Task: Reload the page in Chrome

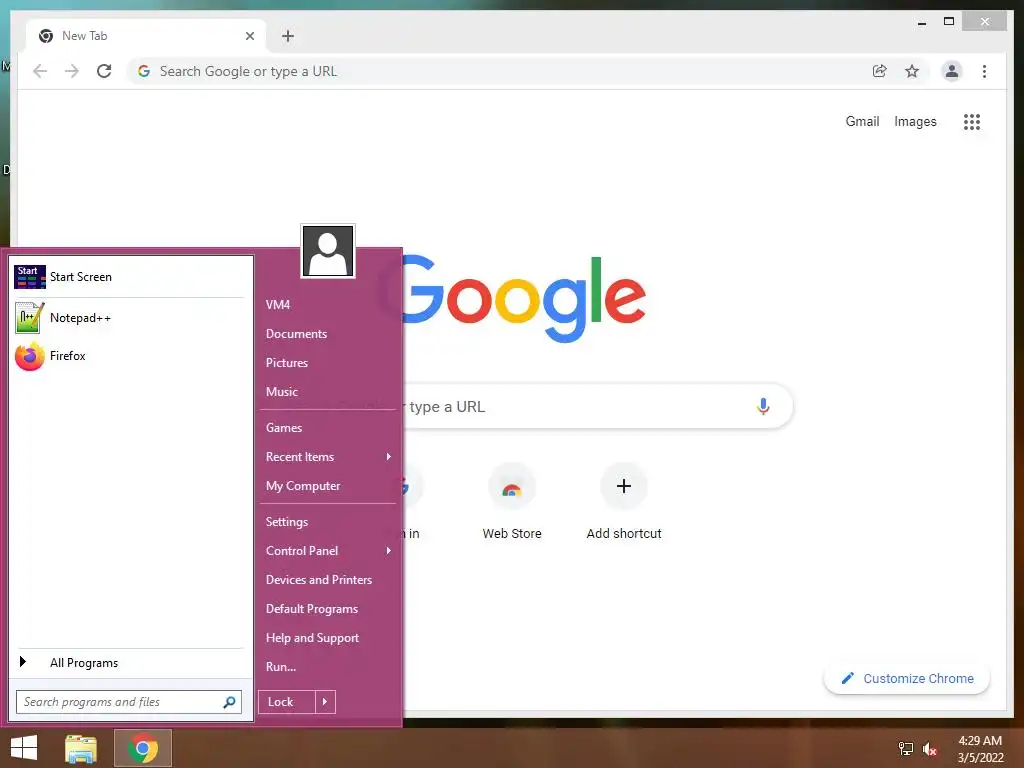Action: (x=104, y=71)
